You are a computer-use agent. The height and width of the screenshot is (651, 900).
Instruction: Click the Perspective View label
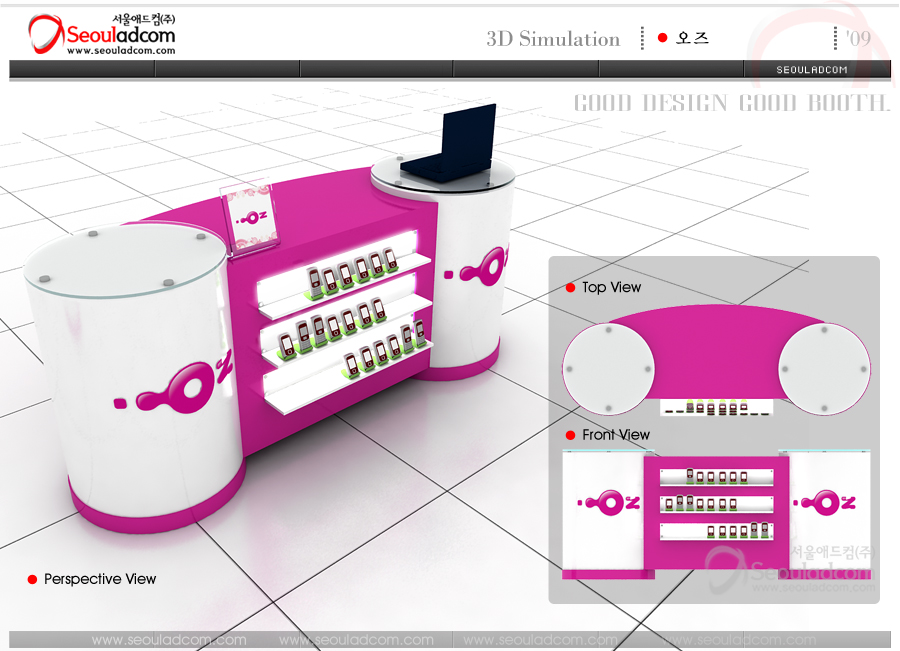click(100, 579)
